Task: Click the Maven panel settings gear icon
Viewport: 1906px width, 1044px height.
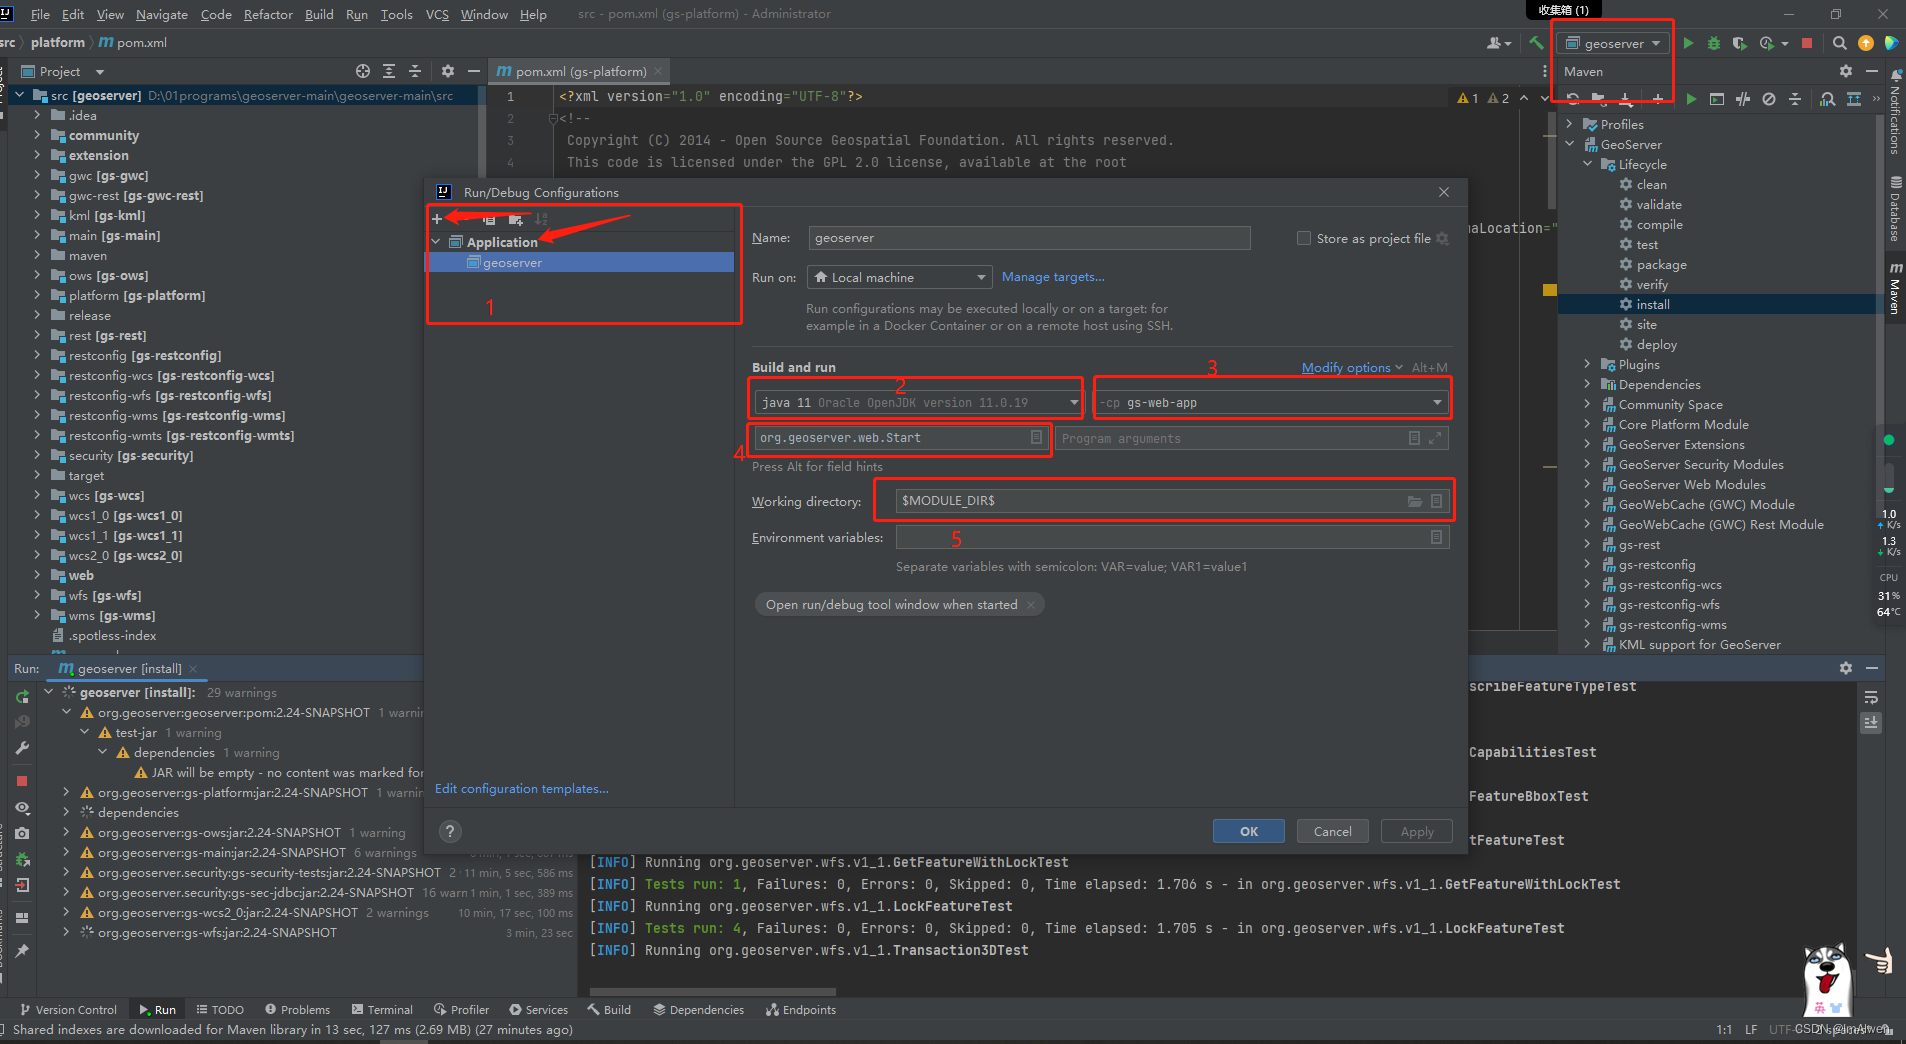Action: click(x=1846, y=71)
